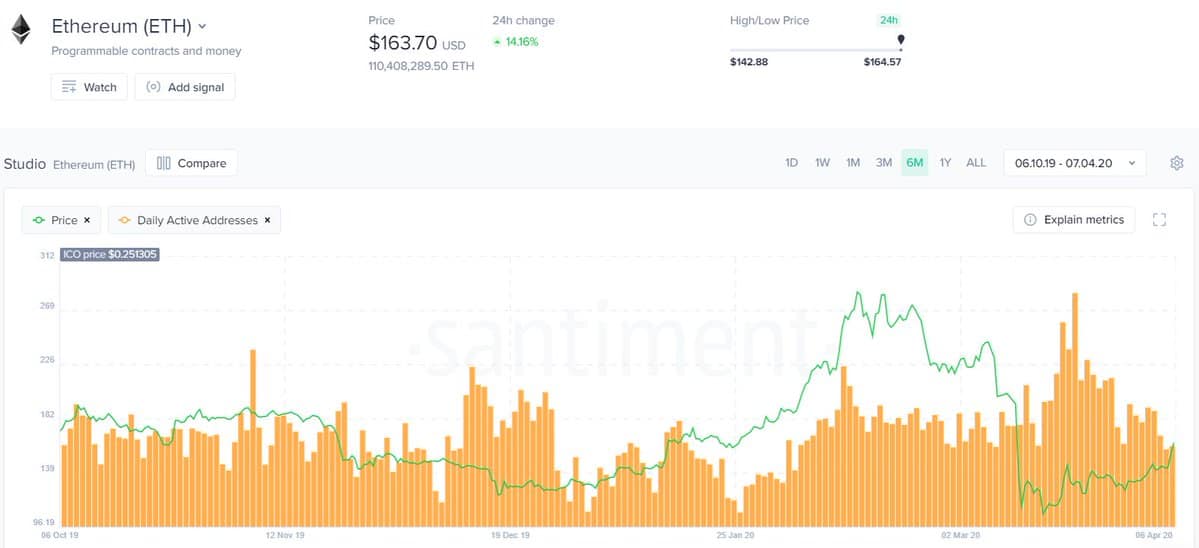Viewport: 1199px width, 548px height.
Task: Select the 1D time range
Action: click(791, 163)
